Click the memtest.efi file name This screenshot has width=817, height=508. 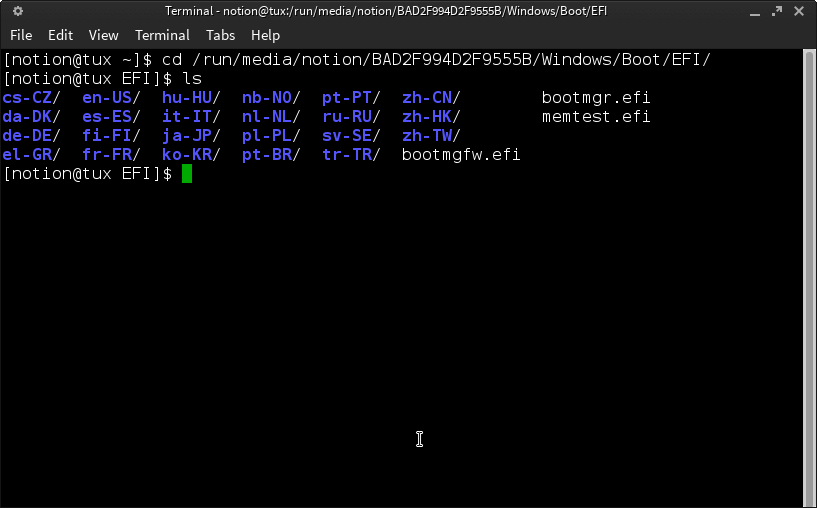click(596, 117)
